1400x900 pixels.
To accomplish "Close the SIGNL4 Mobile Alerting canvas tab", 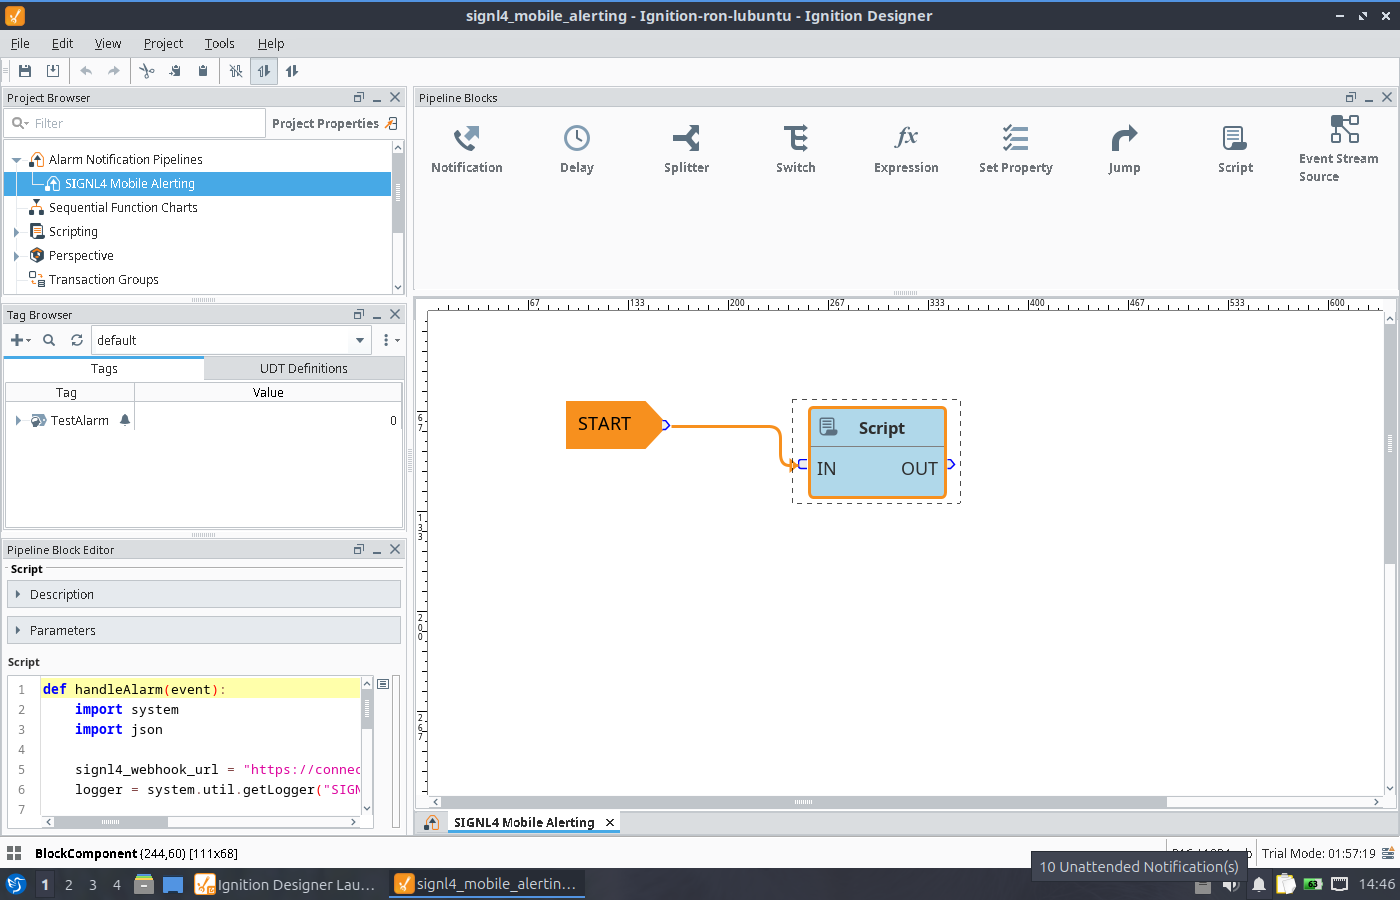I will click(610, 822).
